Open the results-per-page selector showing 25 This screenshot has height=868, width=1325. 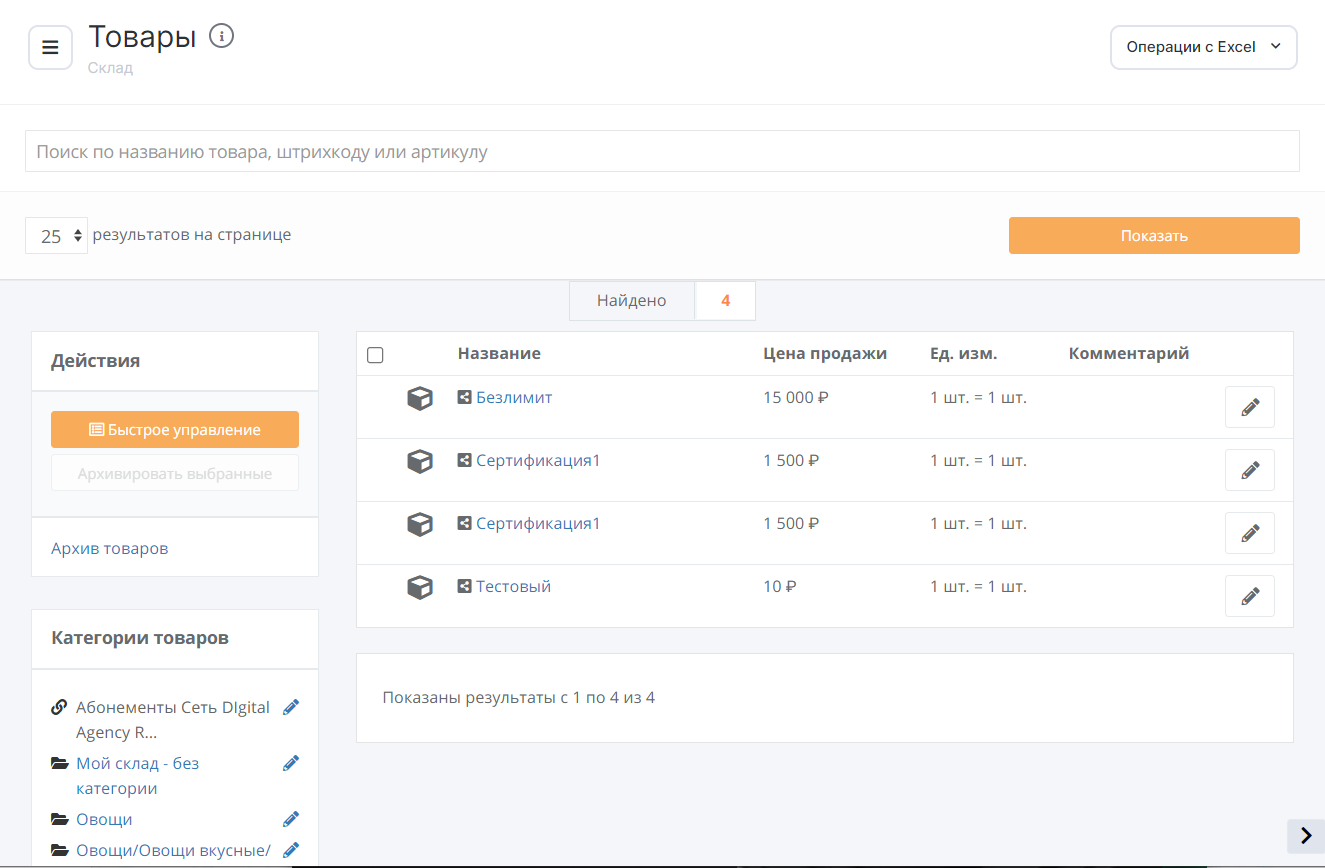[56, 235]
